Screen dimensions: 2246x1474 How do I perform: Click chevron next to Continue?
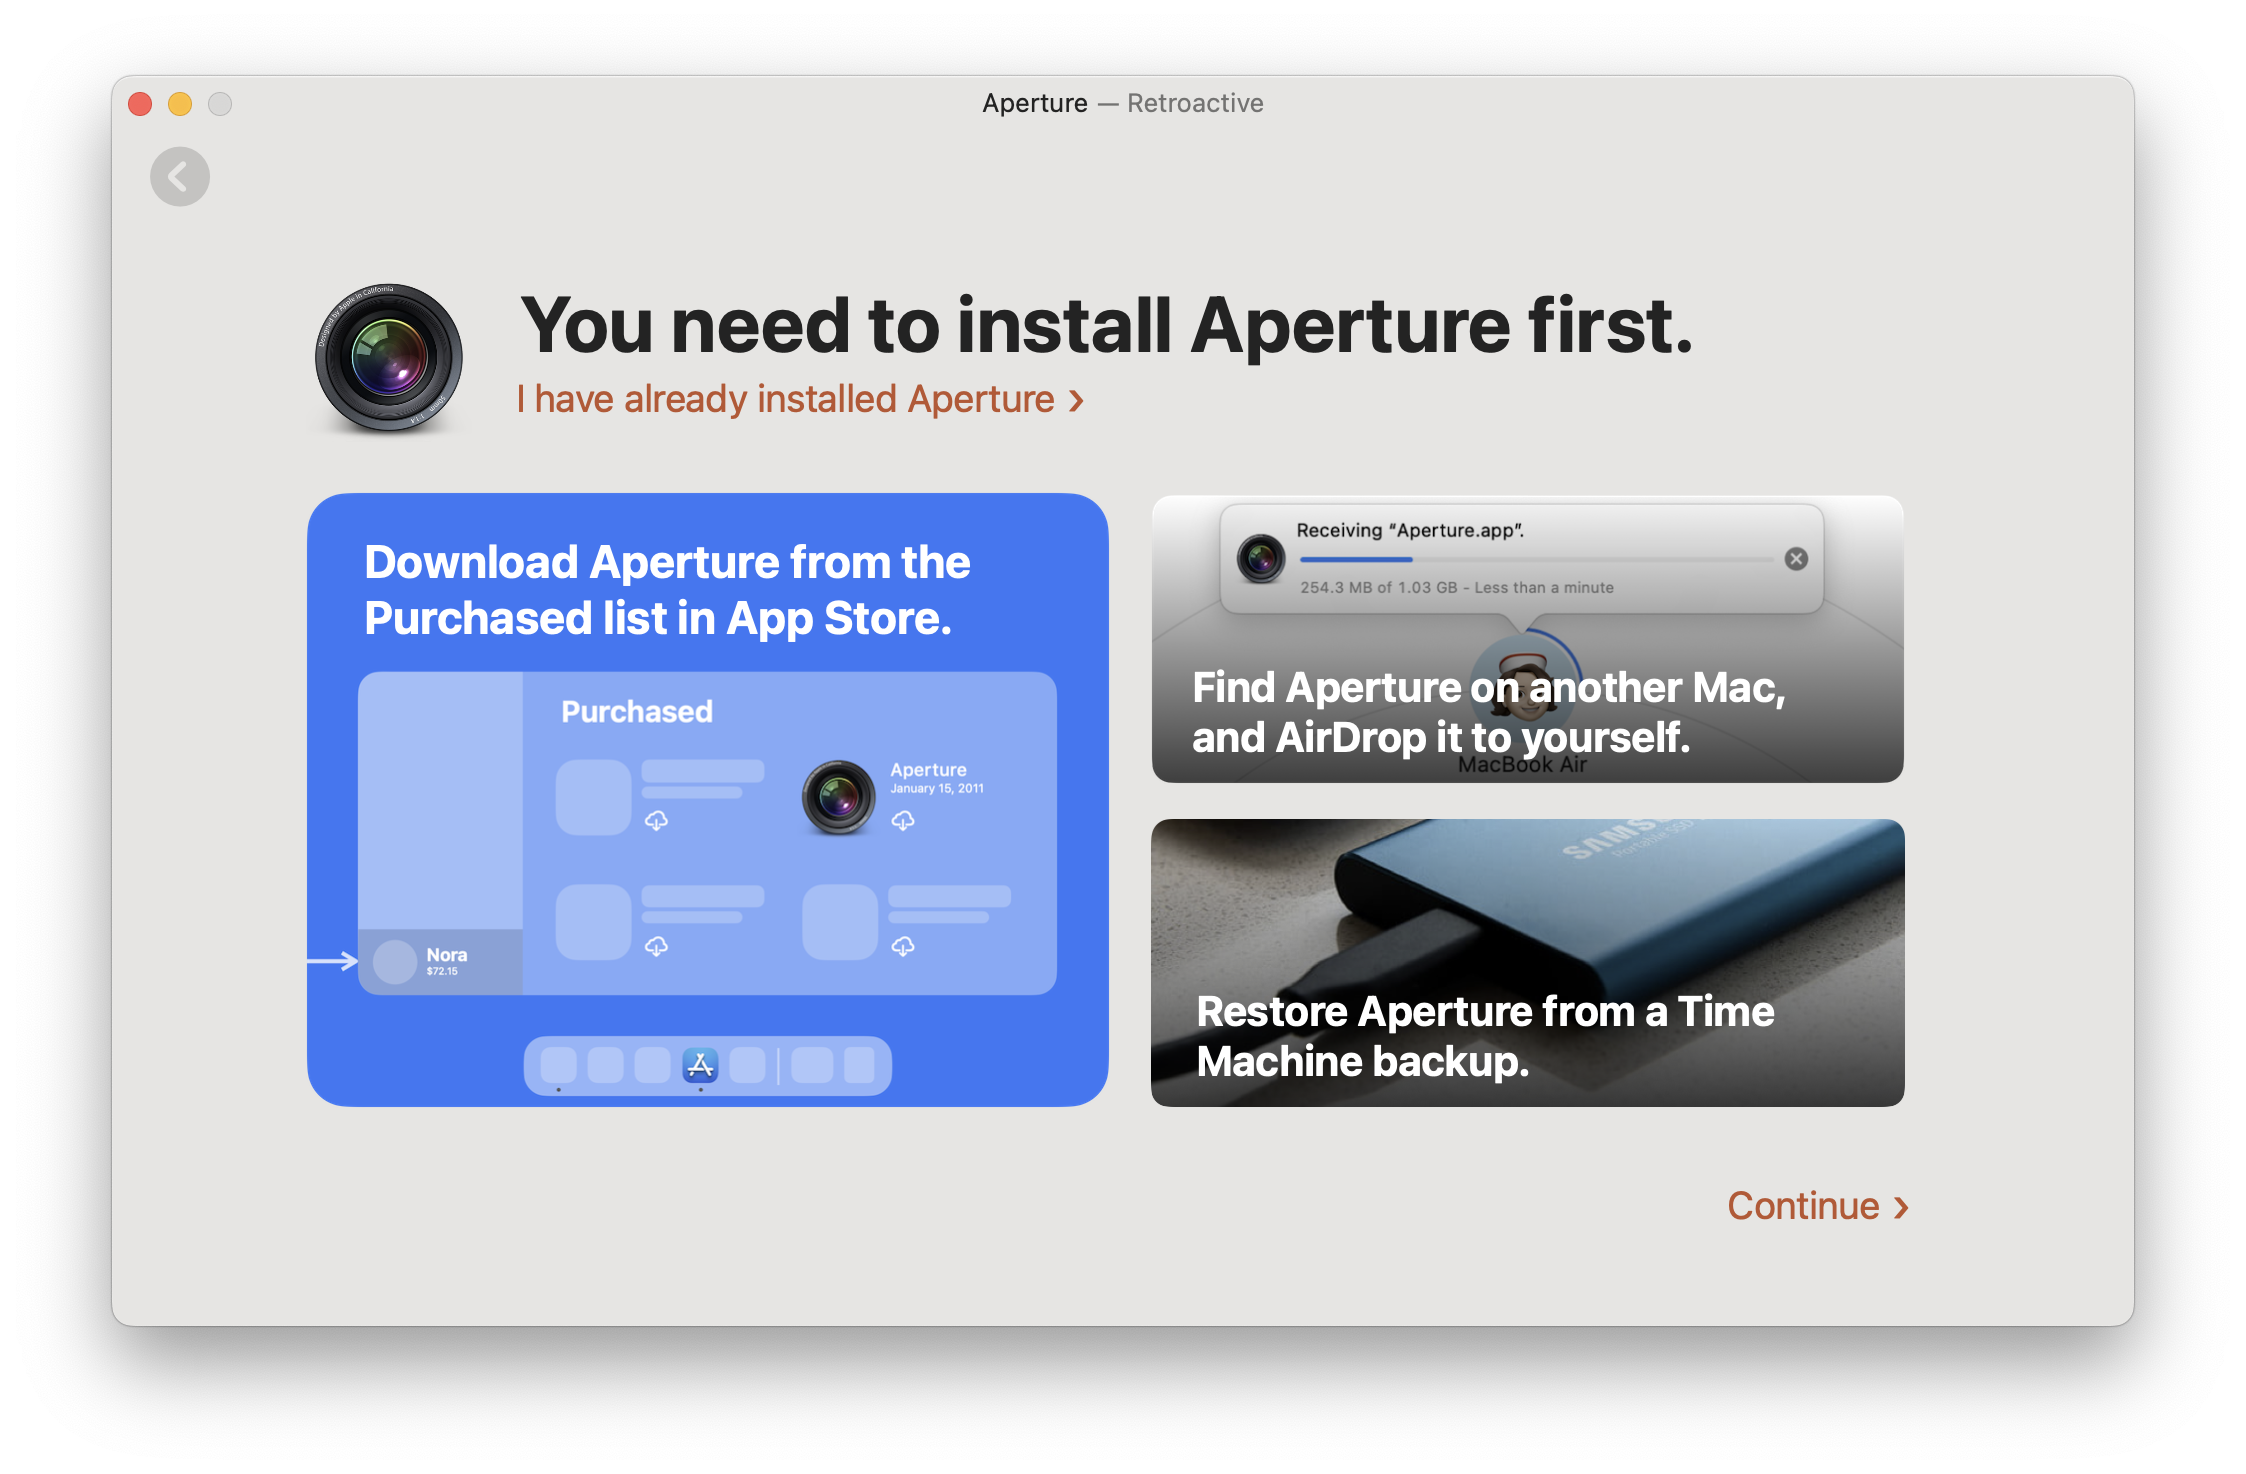tap(1901, 1208)
